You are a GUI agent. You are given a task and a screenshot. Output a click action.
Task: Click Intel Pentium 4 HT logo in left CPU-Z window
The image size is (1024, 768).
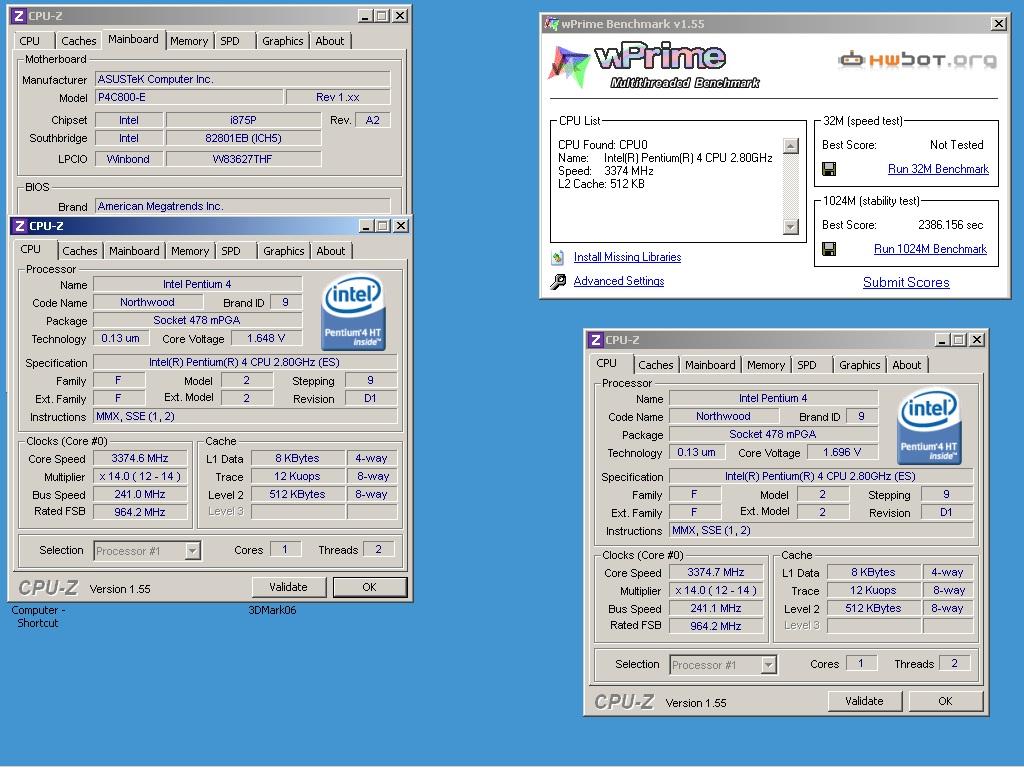353,312
